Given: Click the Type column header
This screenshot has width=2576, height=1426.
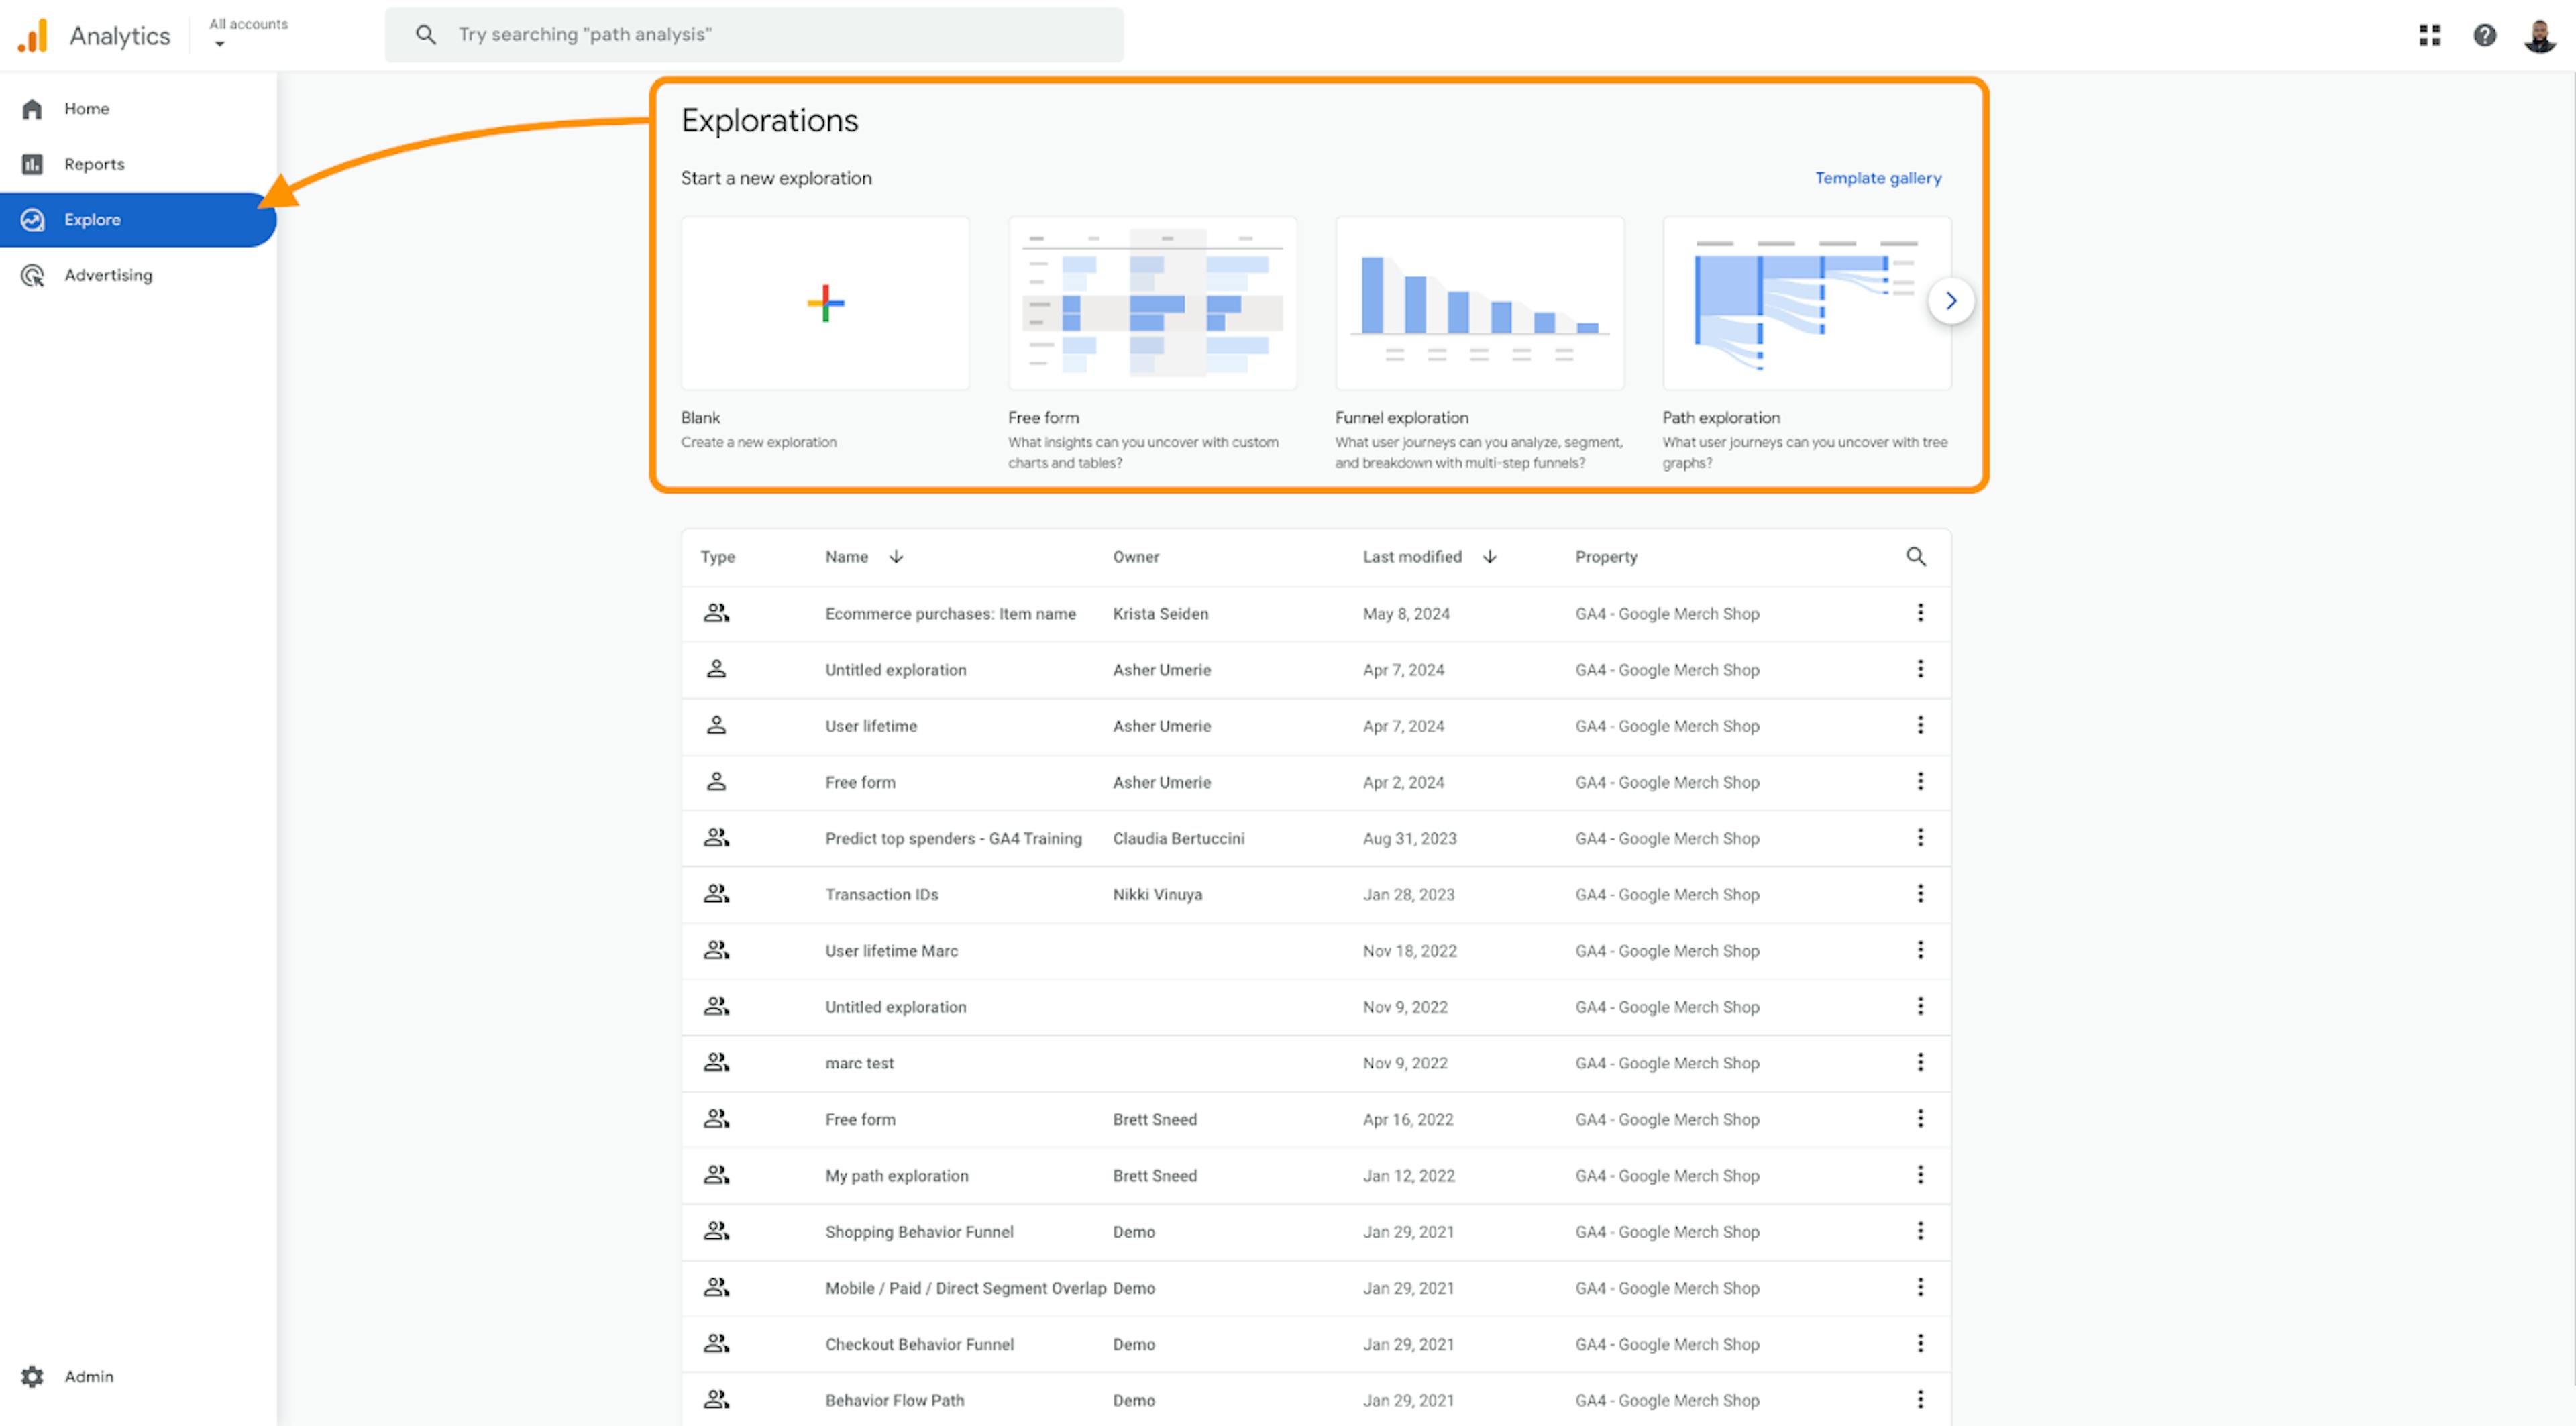Looking at the screenshot, I should pyautogui.click(x=717, y=557).
